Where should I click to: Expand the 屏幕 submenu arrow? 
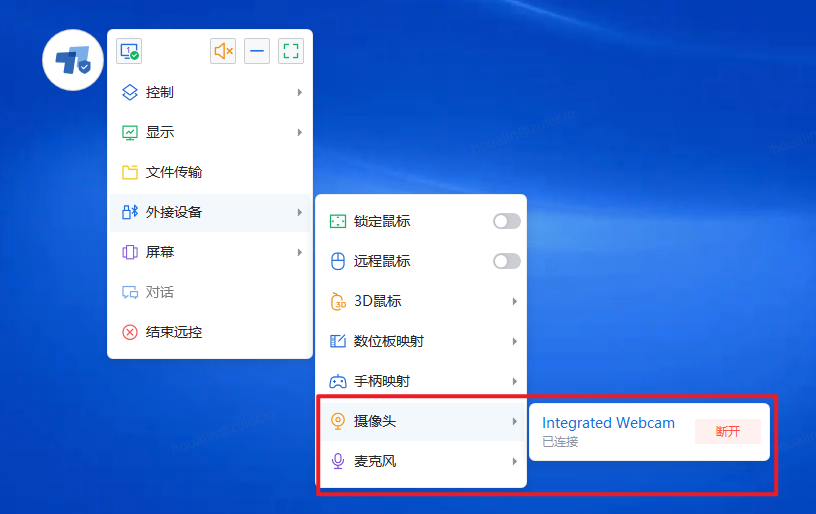pos(300,252)
